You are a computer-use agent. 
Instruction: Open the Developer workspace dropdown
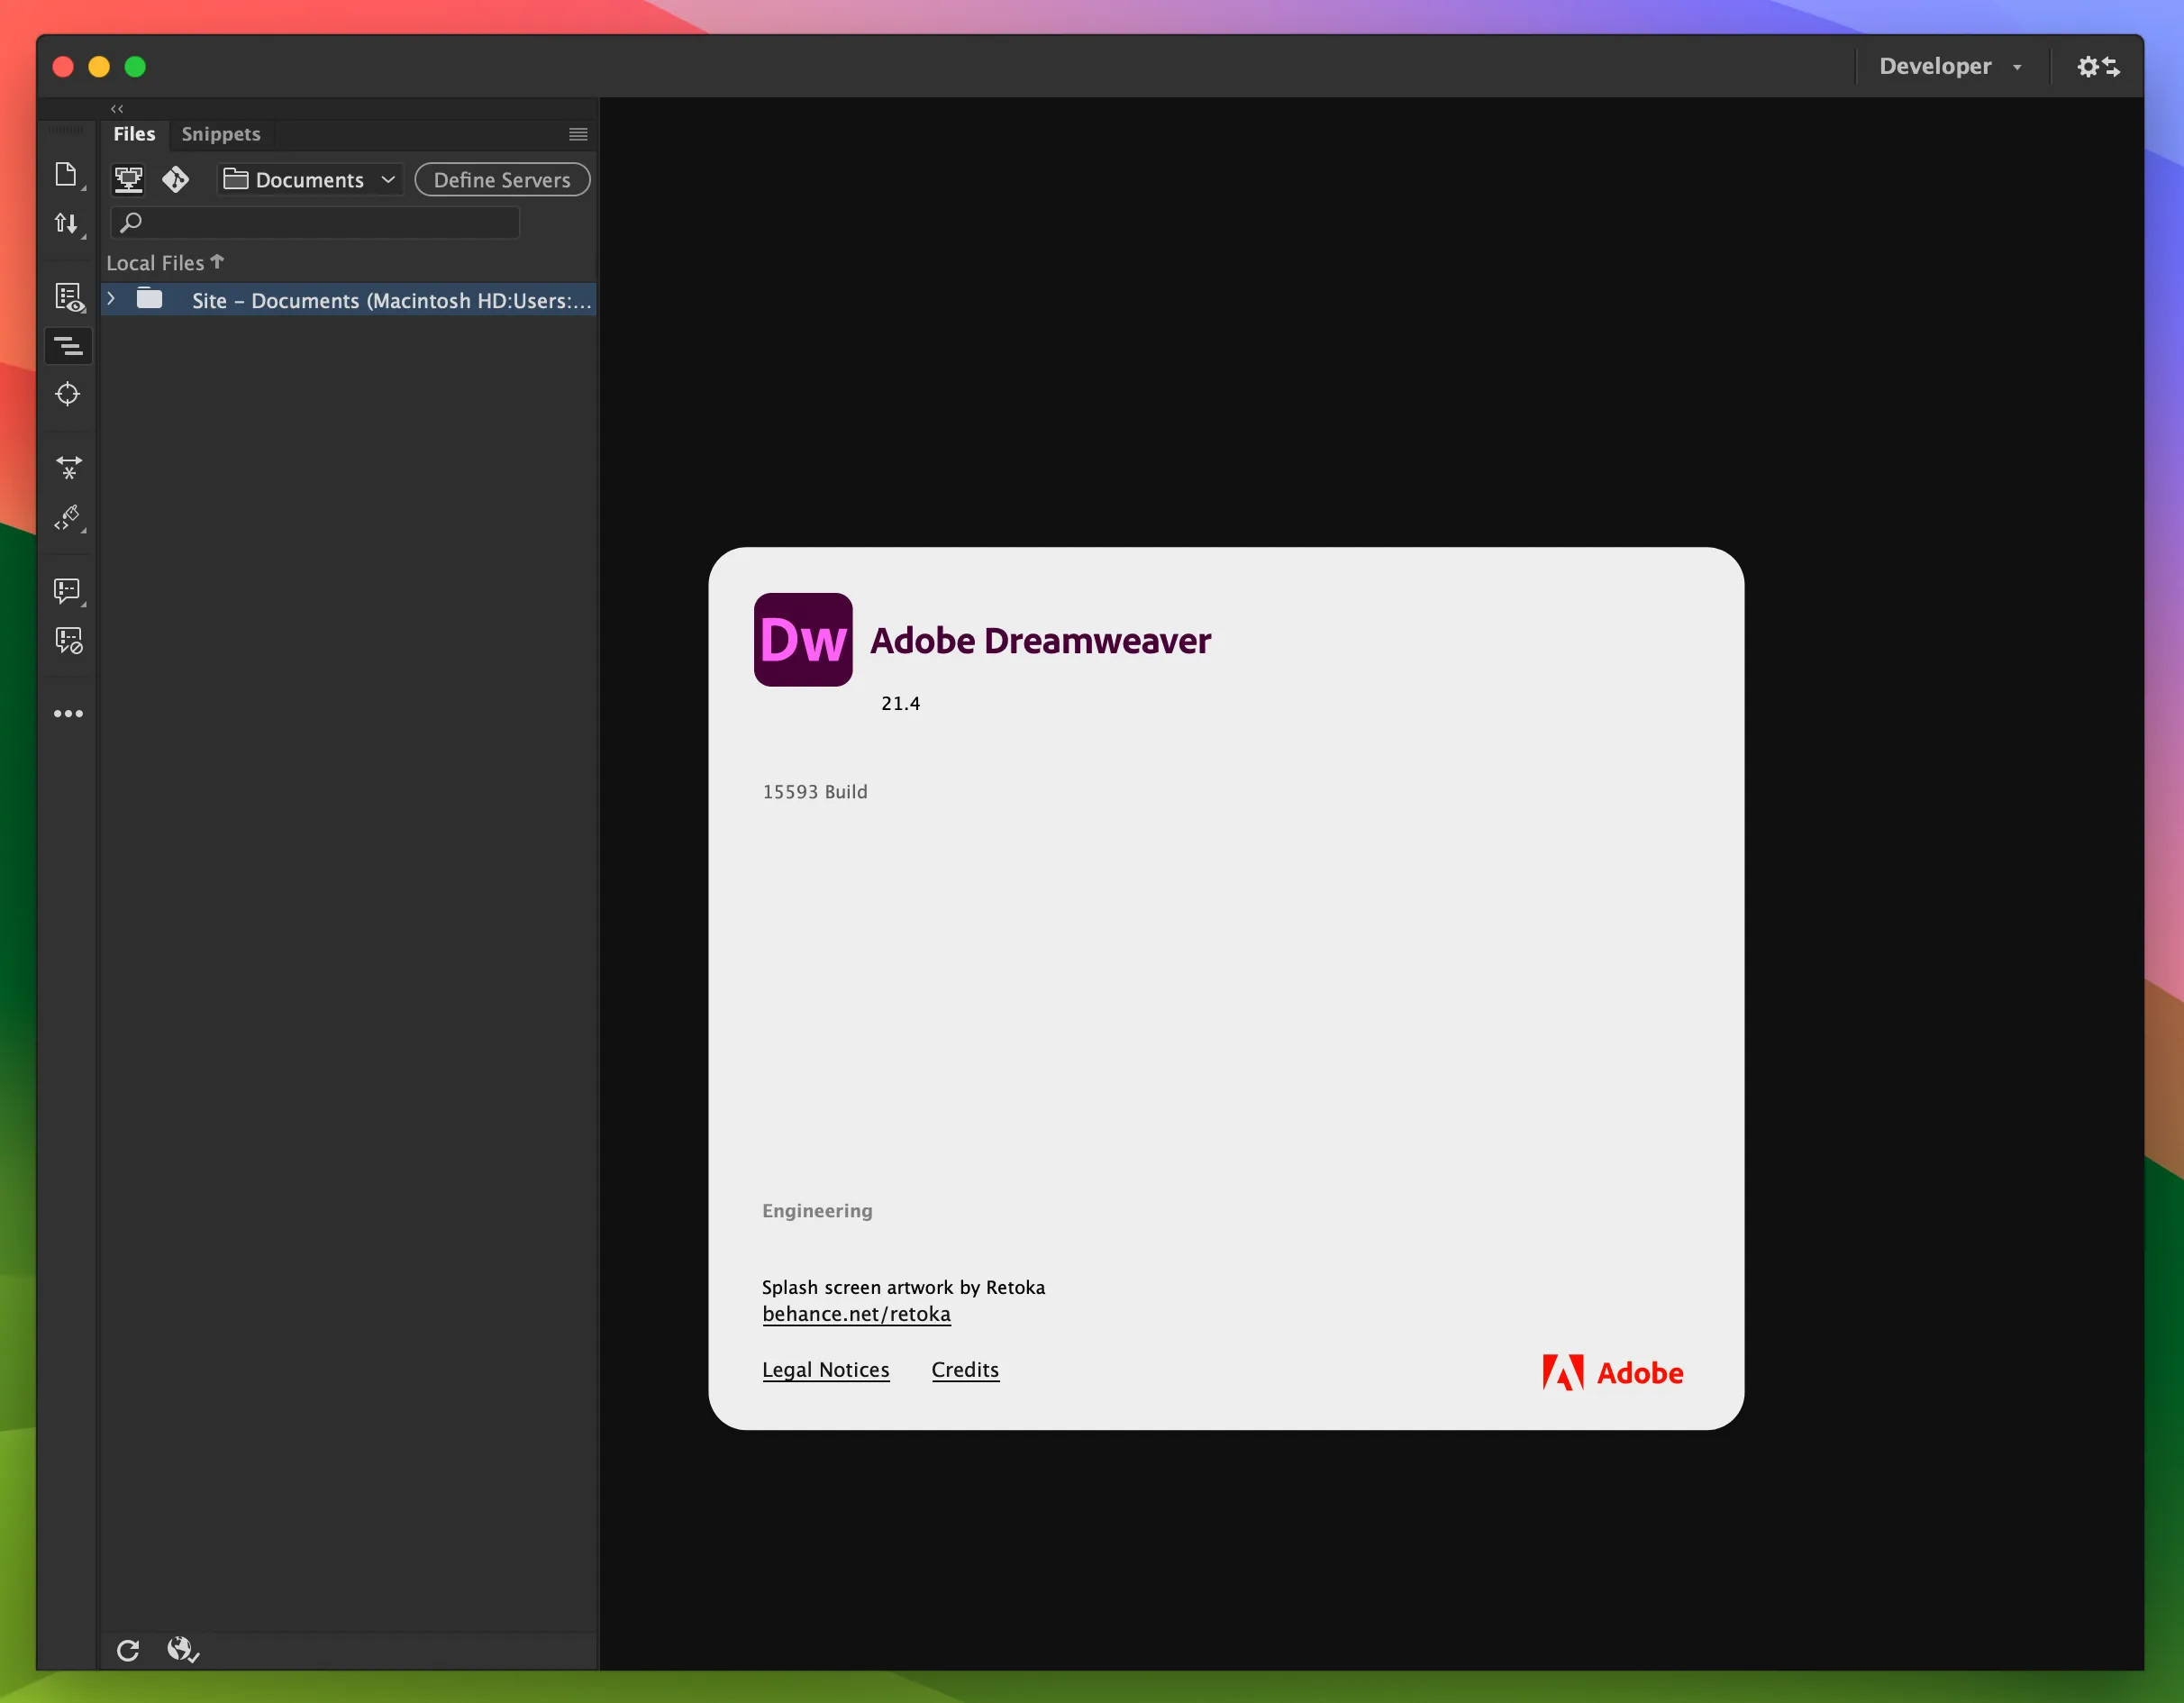coord(1950,66)
